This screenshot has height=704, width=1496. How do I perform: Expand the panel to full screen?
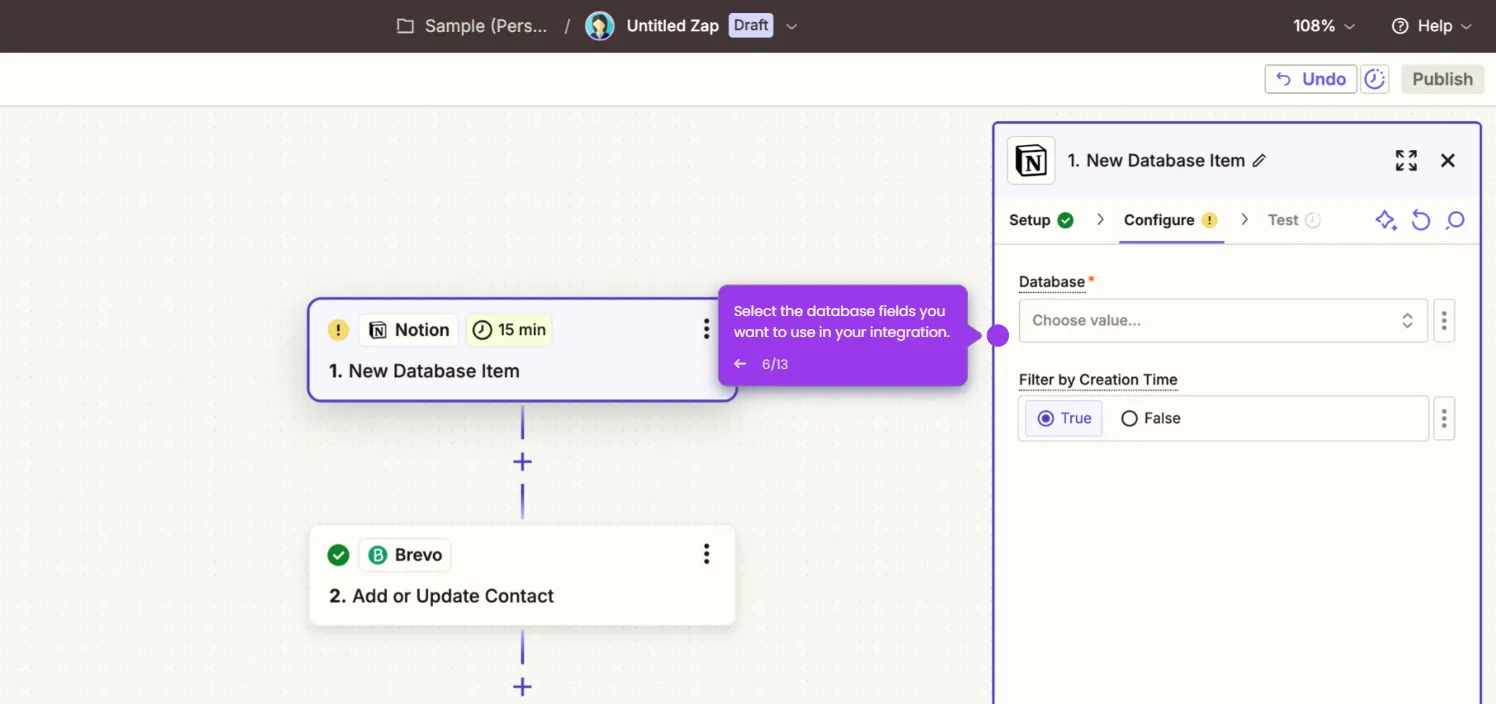pyautogui.click(x=1406, y=161)
